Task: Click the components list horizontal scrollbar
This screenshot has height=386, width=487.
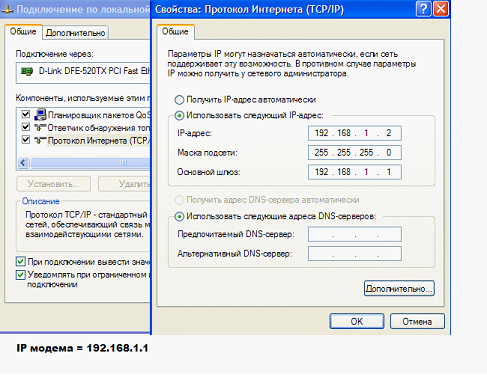Action: tap(84, 163)
